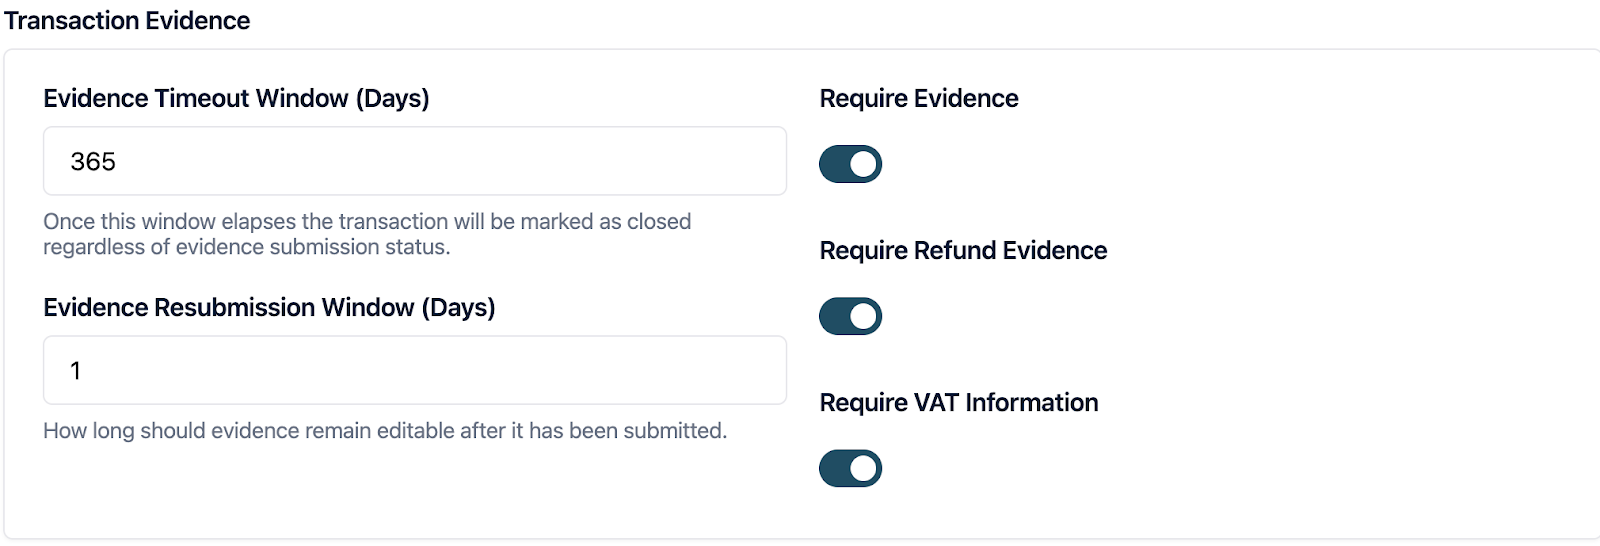Click the Evidence Timeout Window (Days) label
This screenshot has width=1600, height=546.
click(x=236, y=98)
